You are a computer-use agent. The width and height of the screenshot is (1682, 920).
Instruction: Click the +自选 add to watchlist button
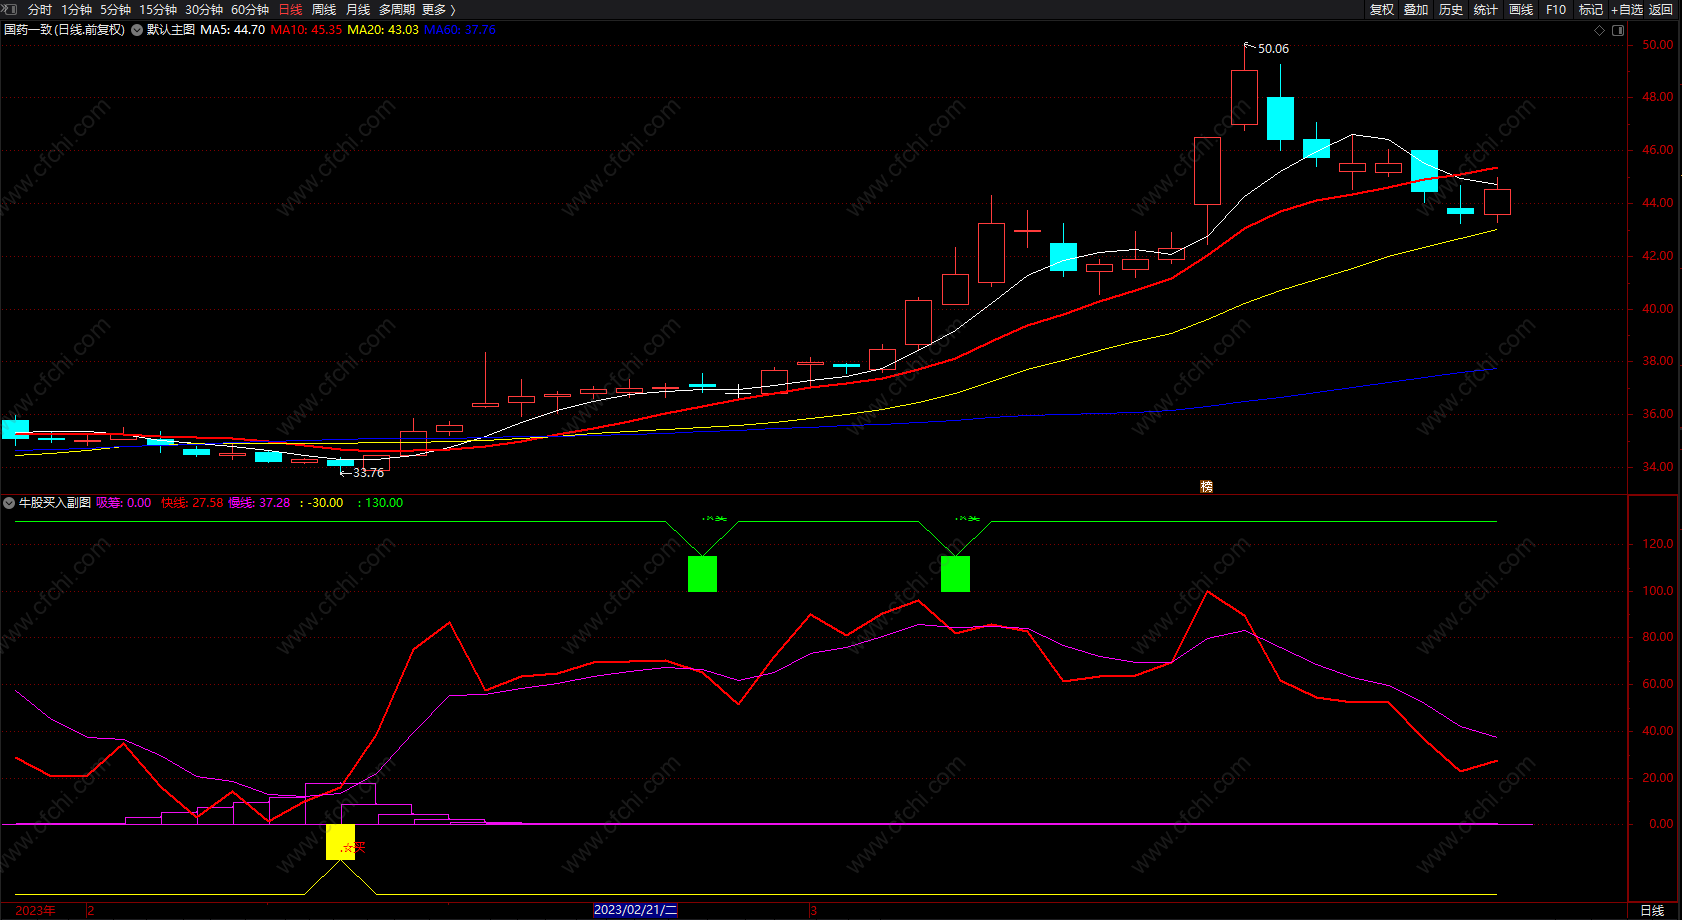1626,9
